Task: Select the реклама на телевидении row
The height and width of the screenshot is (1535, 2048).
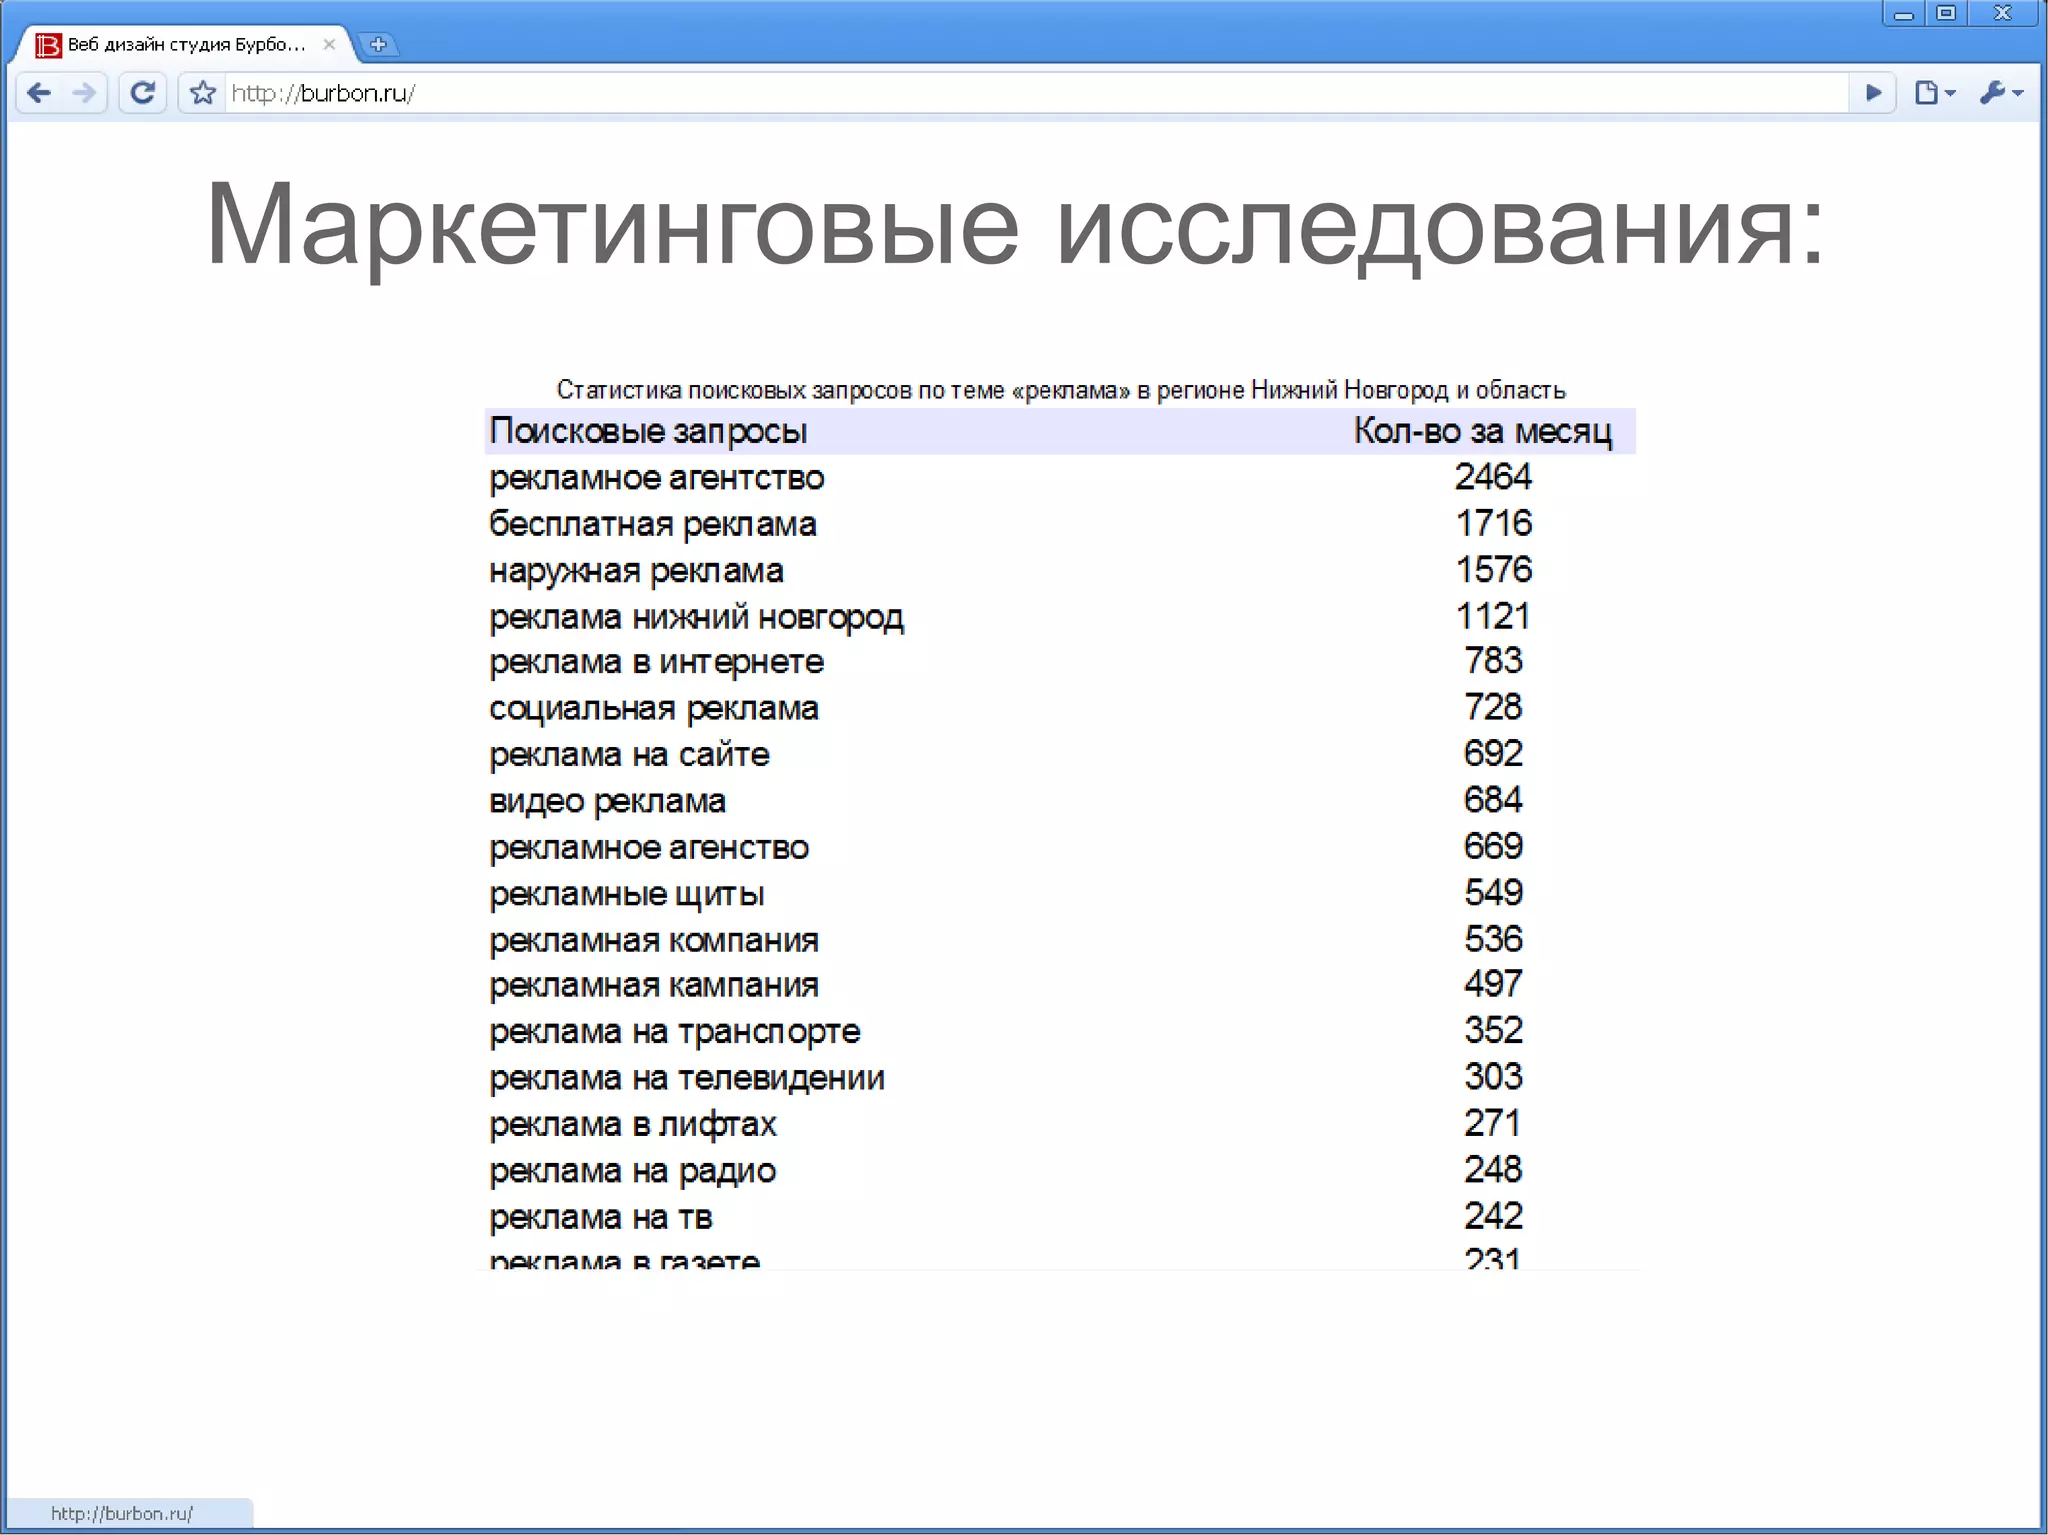Action: point(1060,1078)
